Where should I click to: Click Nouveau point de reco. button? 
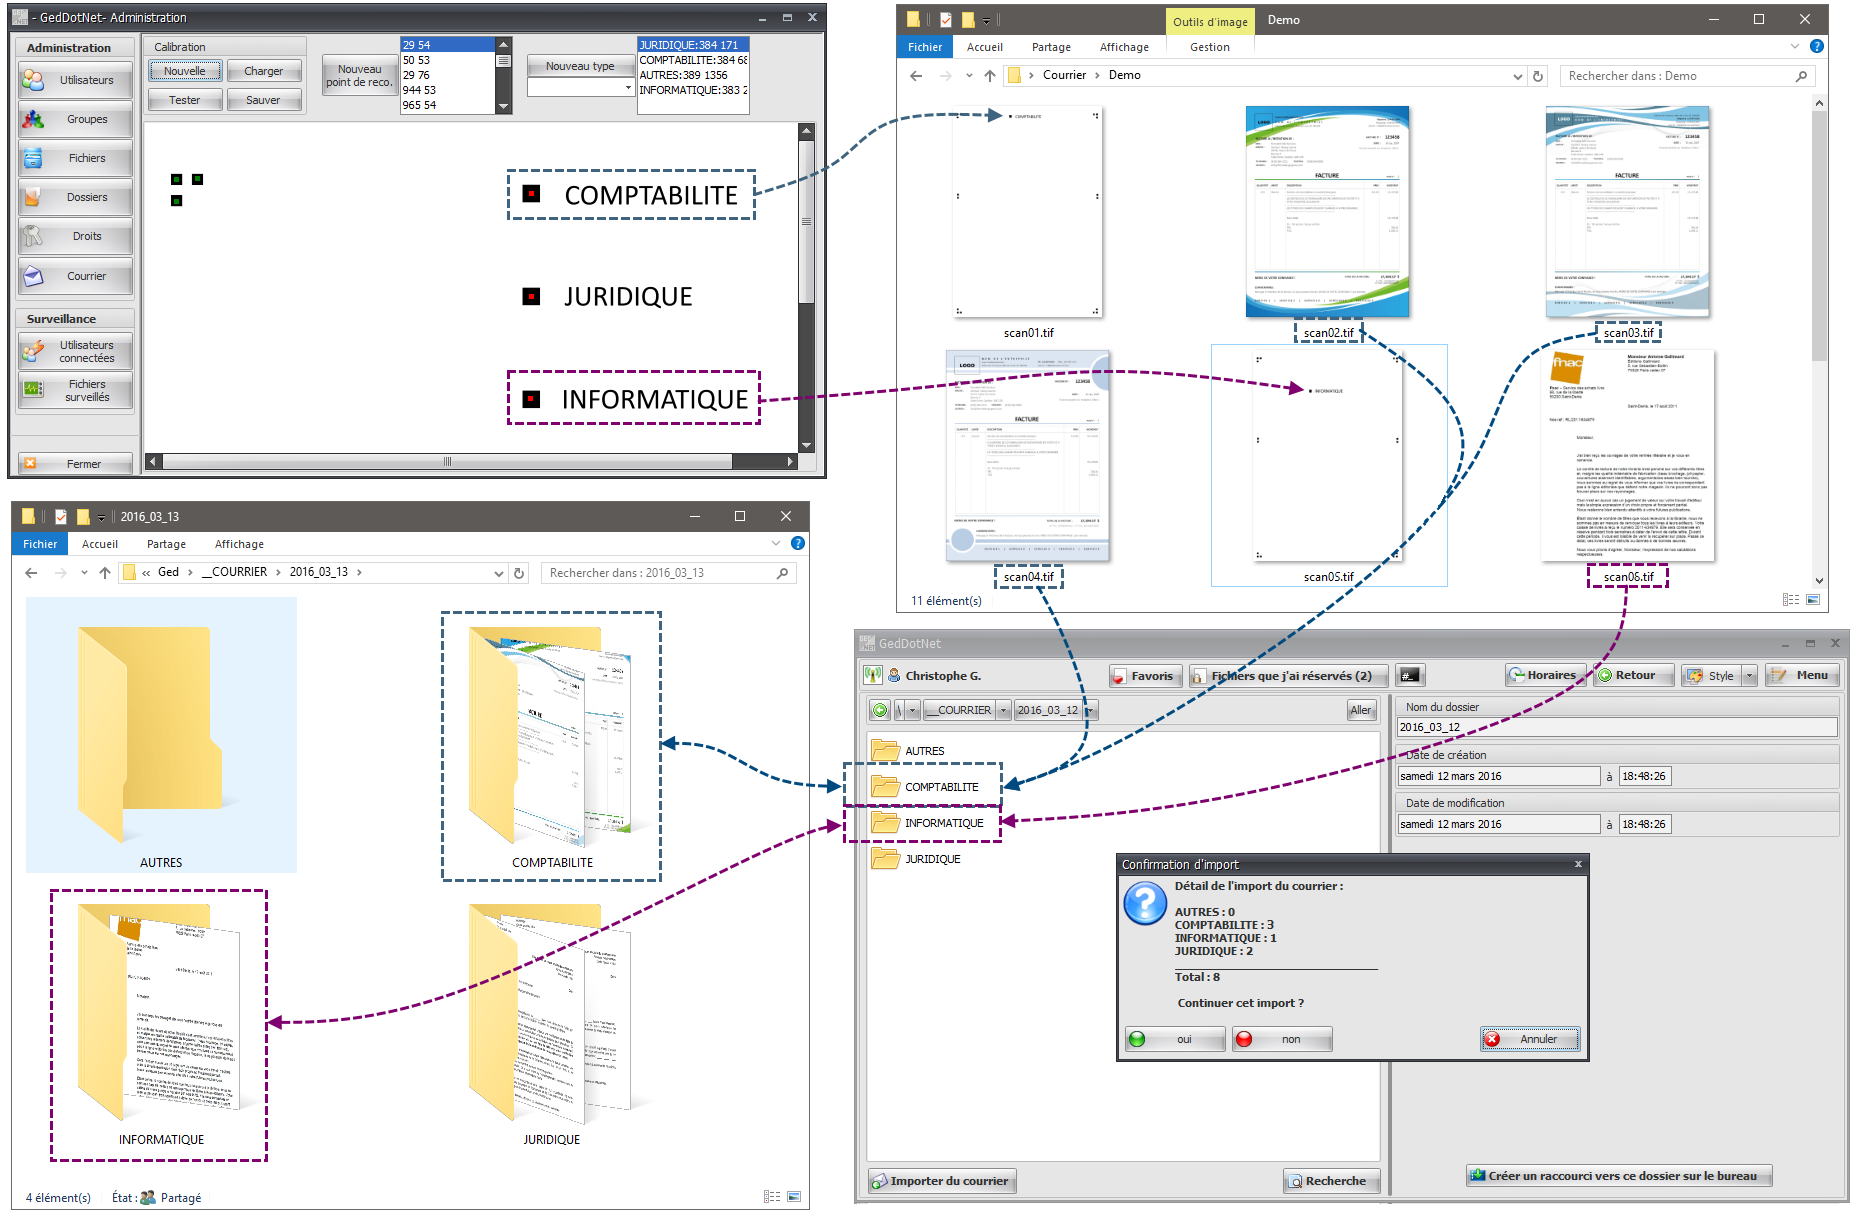[x=359, y=75]
